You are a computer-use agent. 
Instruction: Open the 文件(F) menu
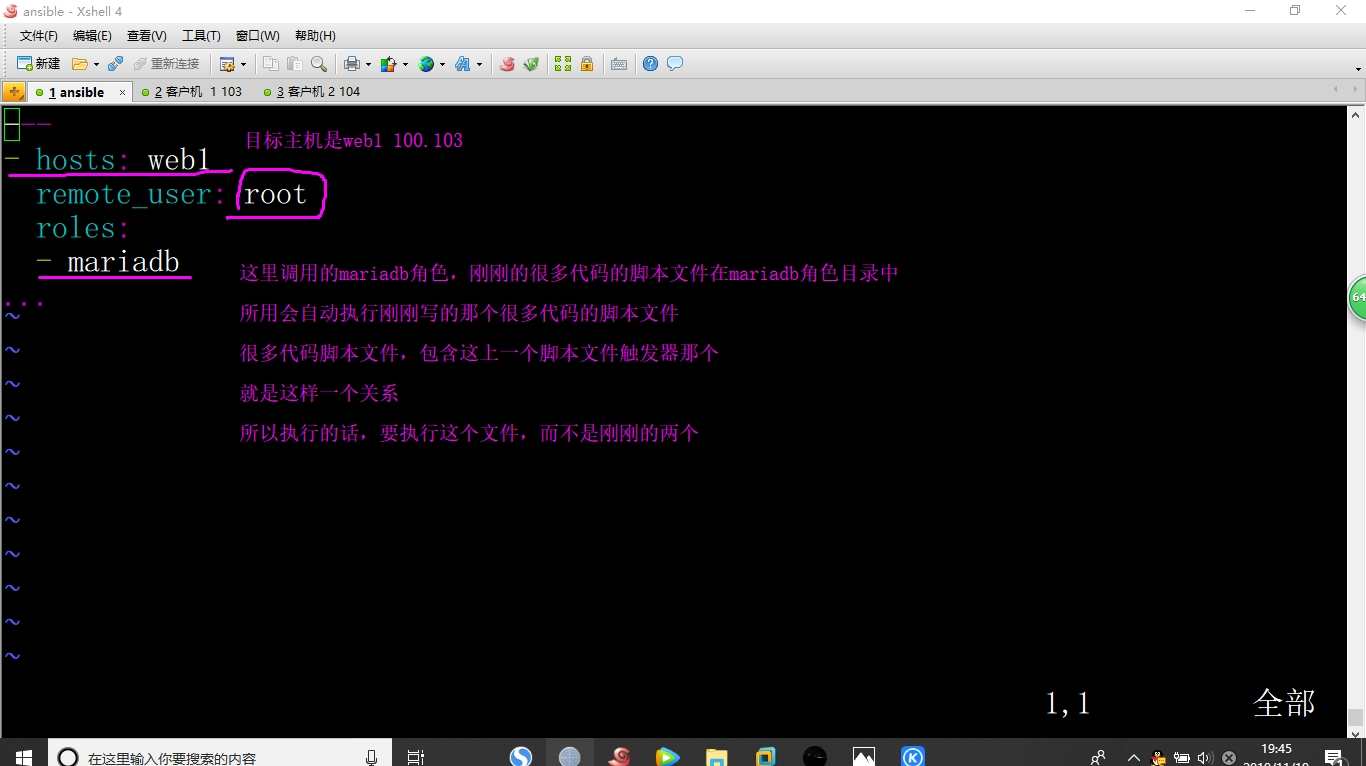tap(39, 36)
